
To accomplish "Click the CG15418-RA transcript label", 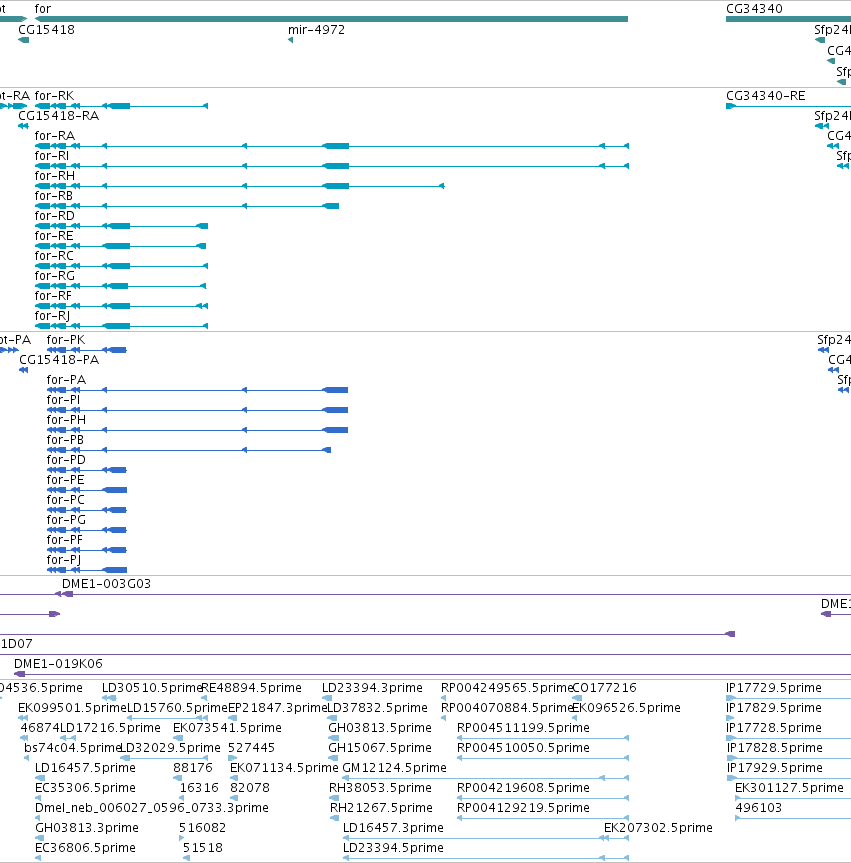I will coord(58,116).
